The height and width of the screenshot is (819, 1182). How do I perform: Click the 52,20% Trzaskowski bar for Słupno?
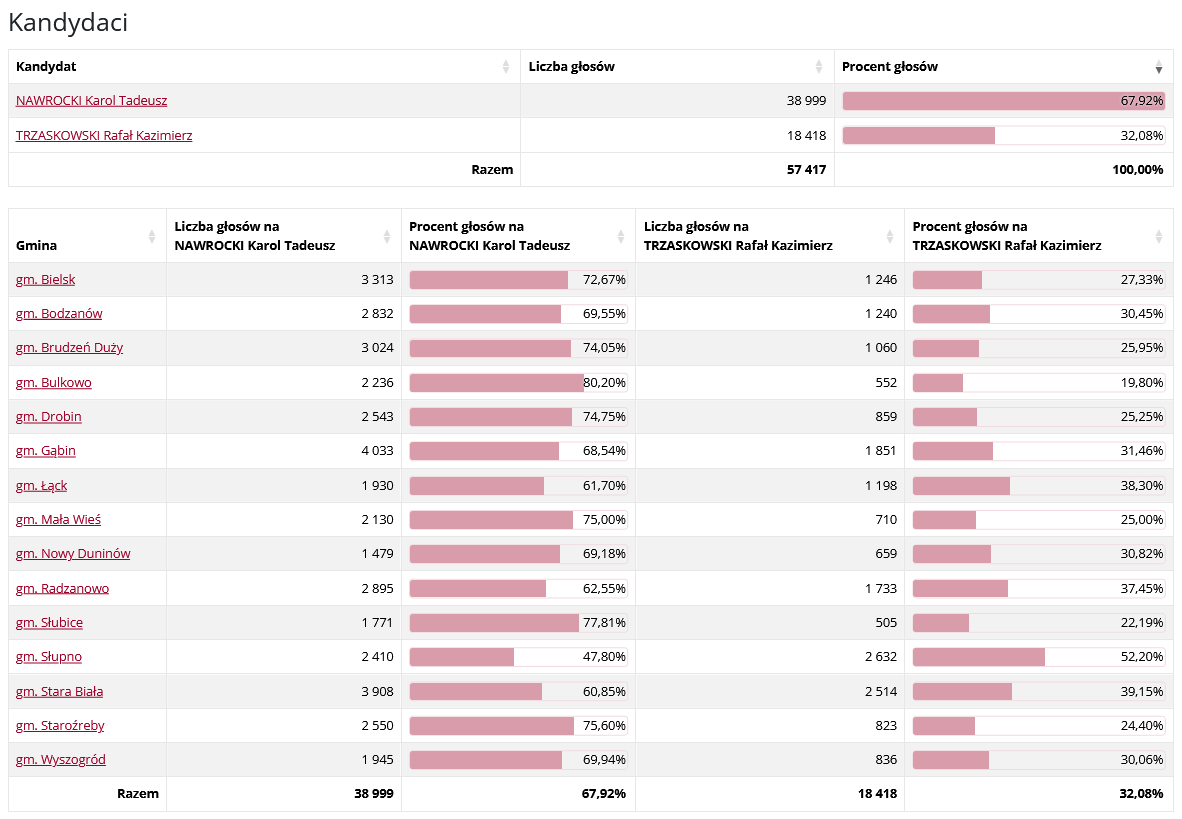click(979, 657)
